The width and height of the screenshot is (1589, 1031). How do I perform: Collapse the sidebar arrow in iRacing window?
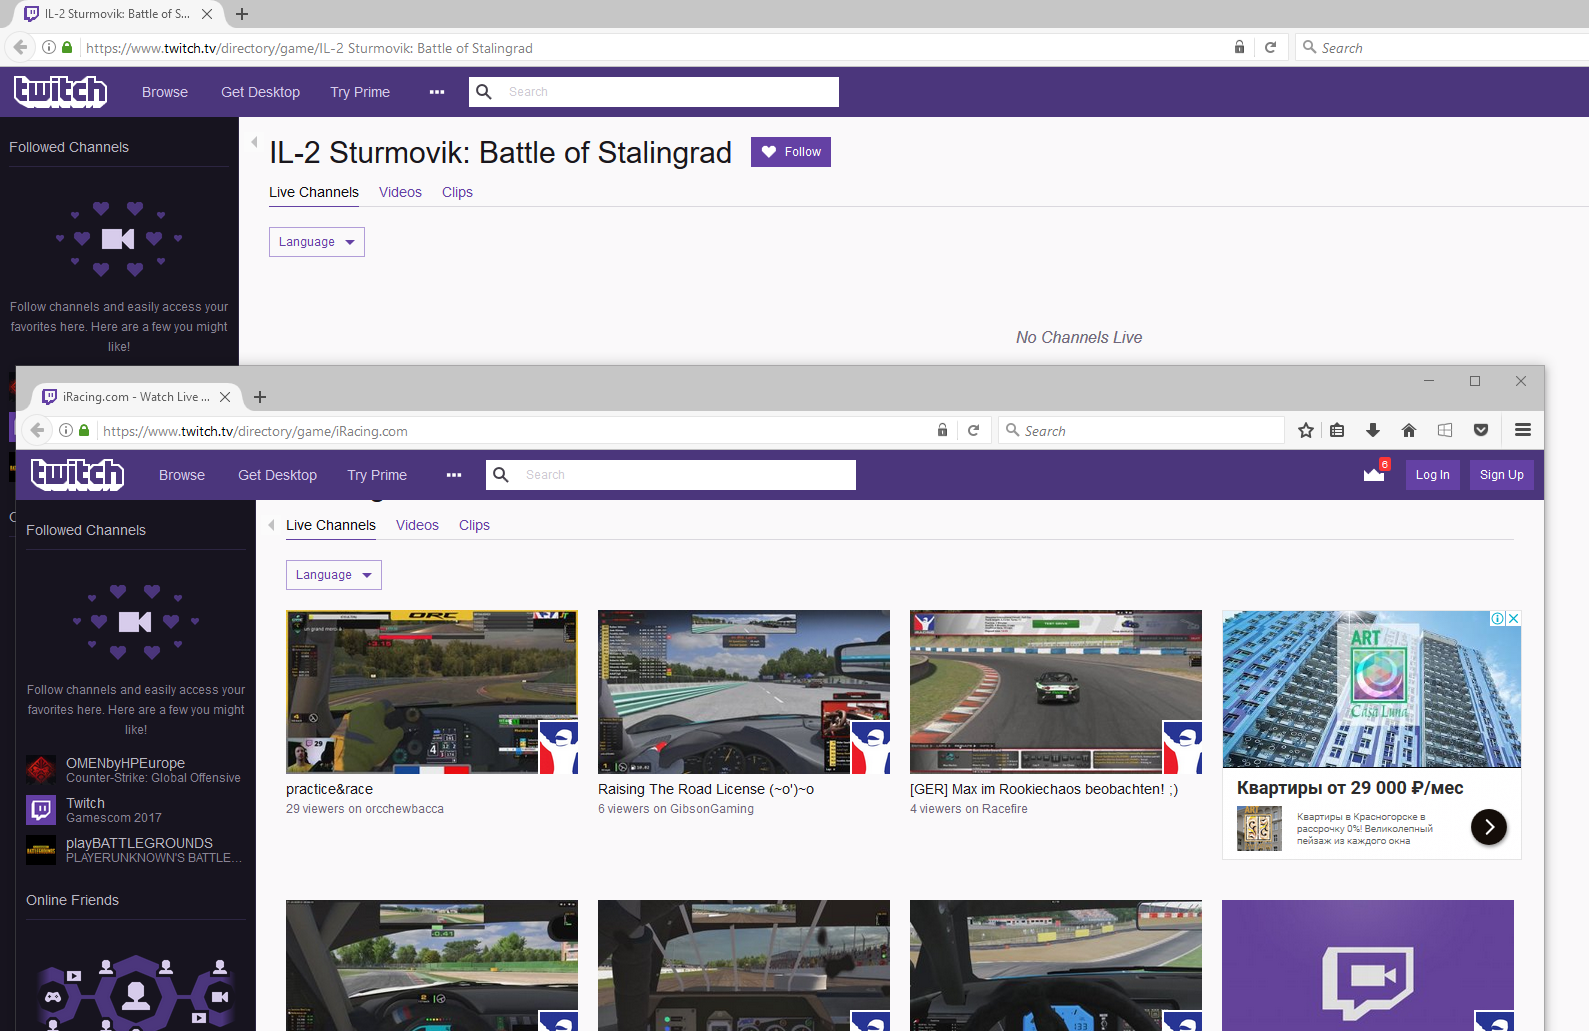(x=271, y=525)
